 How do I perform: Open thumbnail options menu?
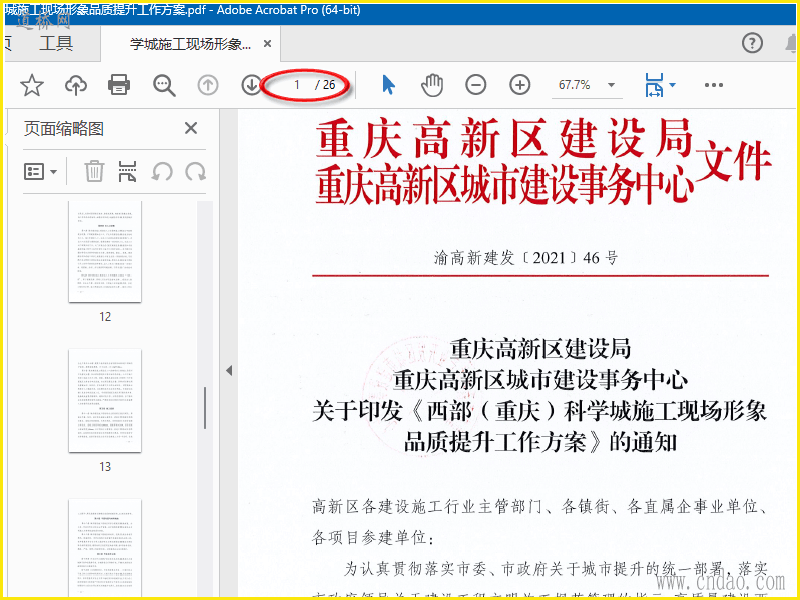40,171
